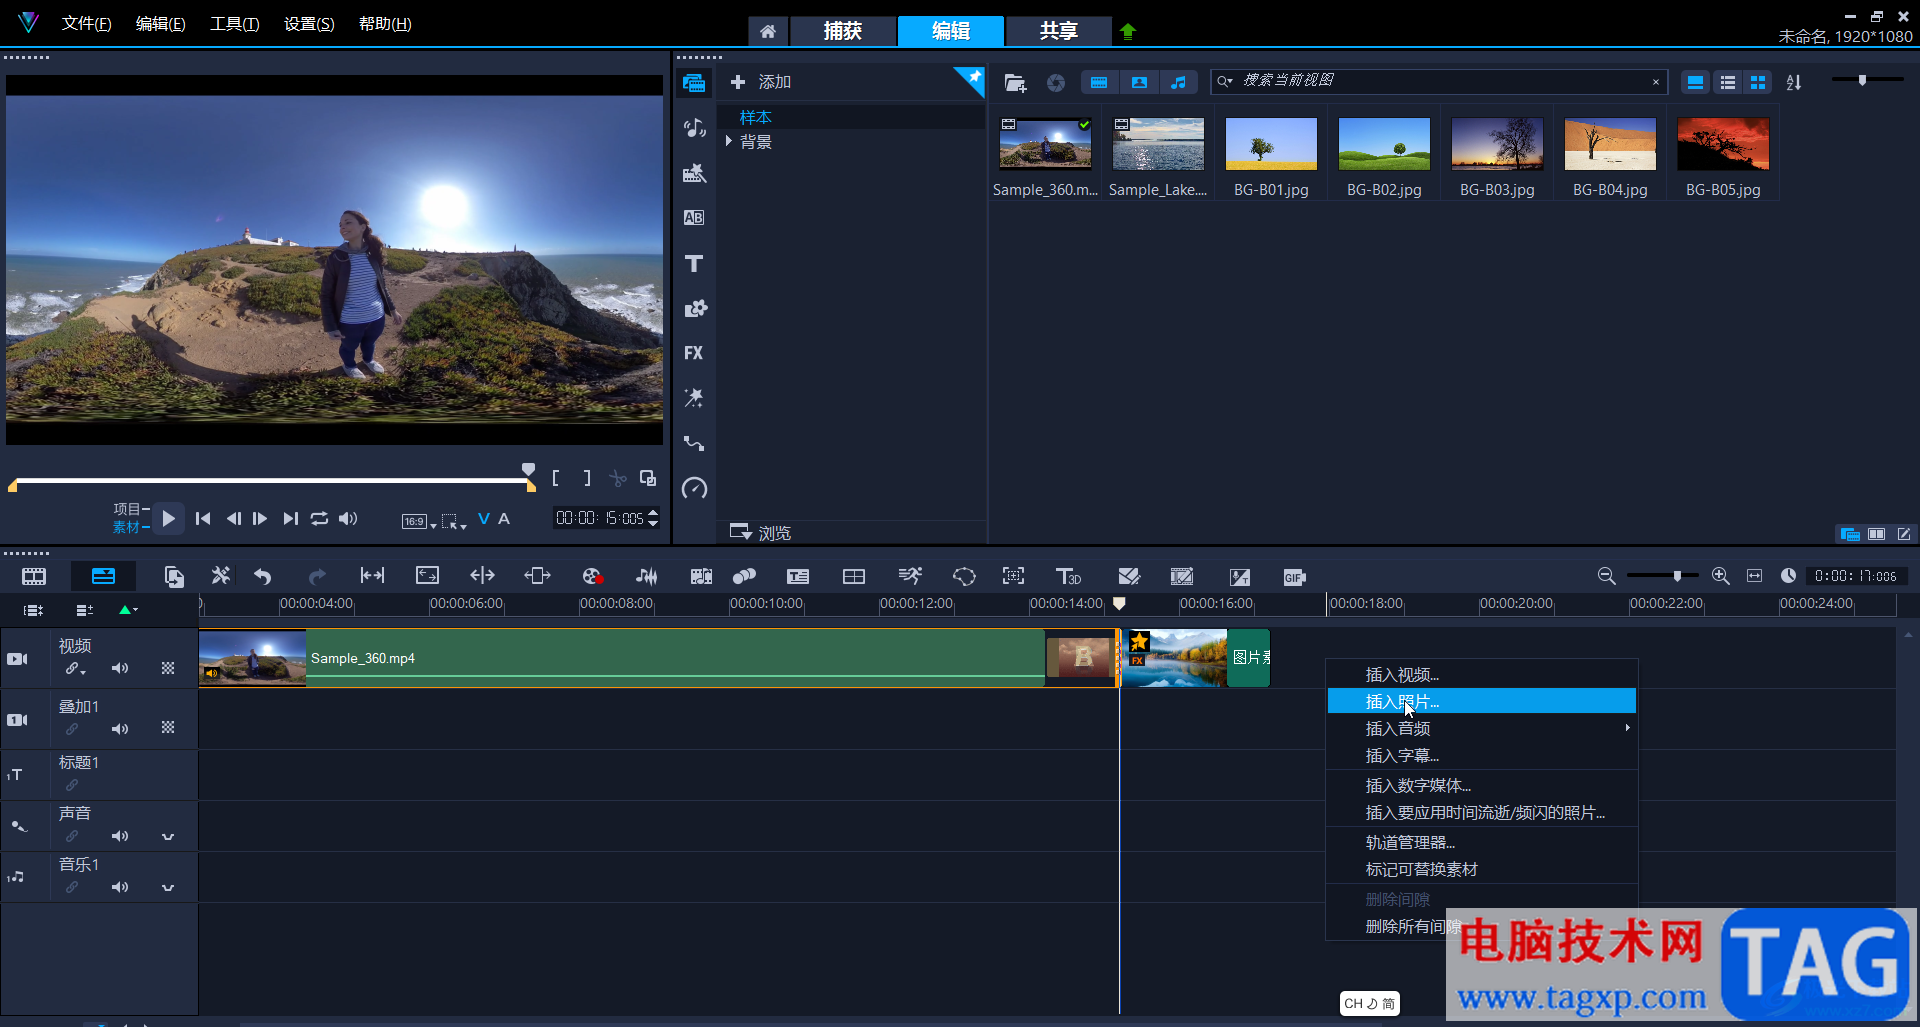Switch to the 共享 tab
Image resolution: width=1920 pixels, height=1027 pixels.
[1058, 31]
